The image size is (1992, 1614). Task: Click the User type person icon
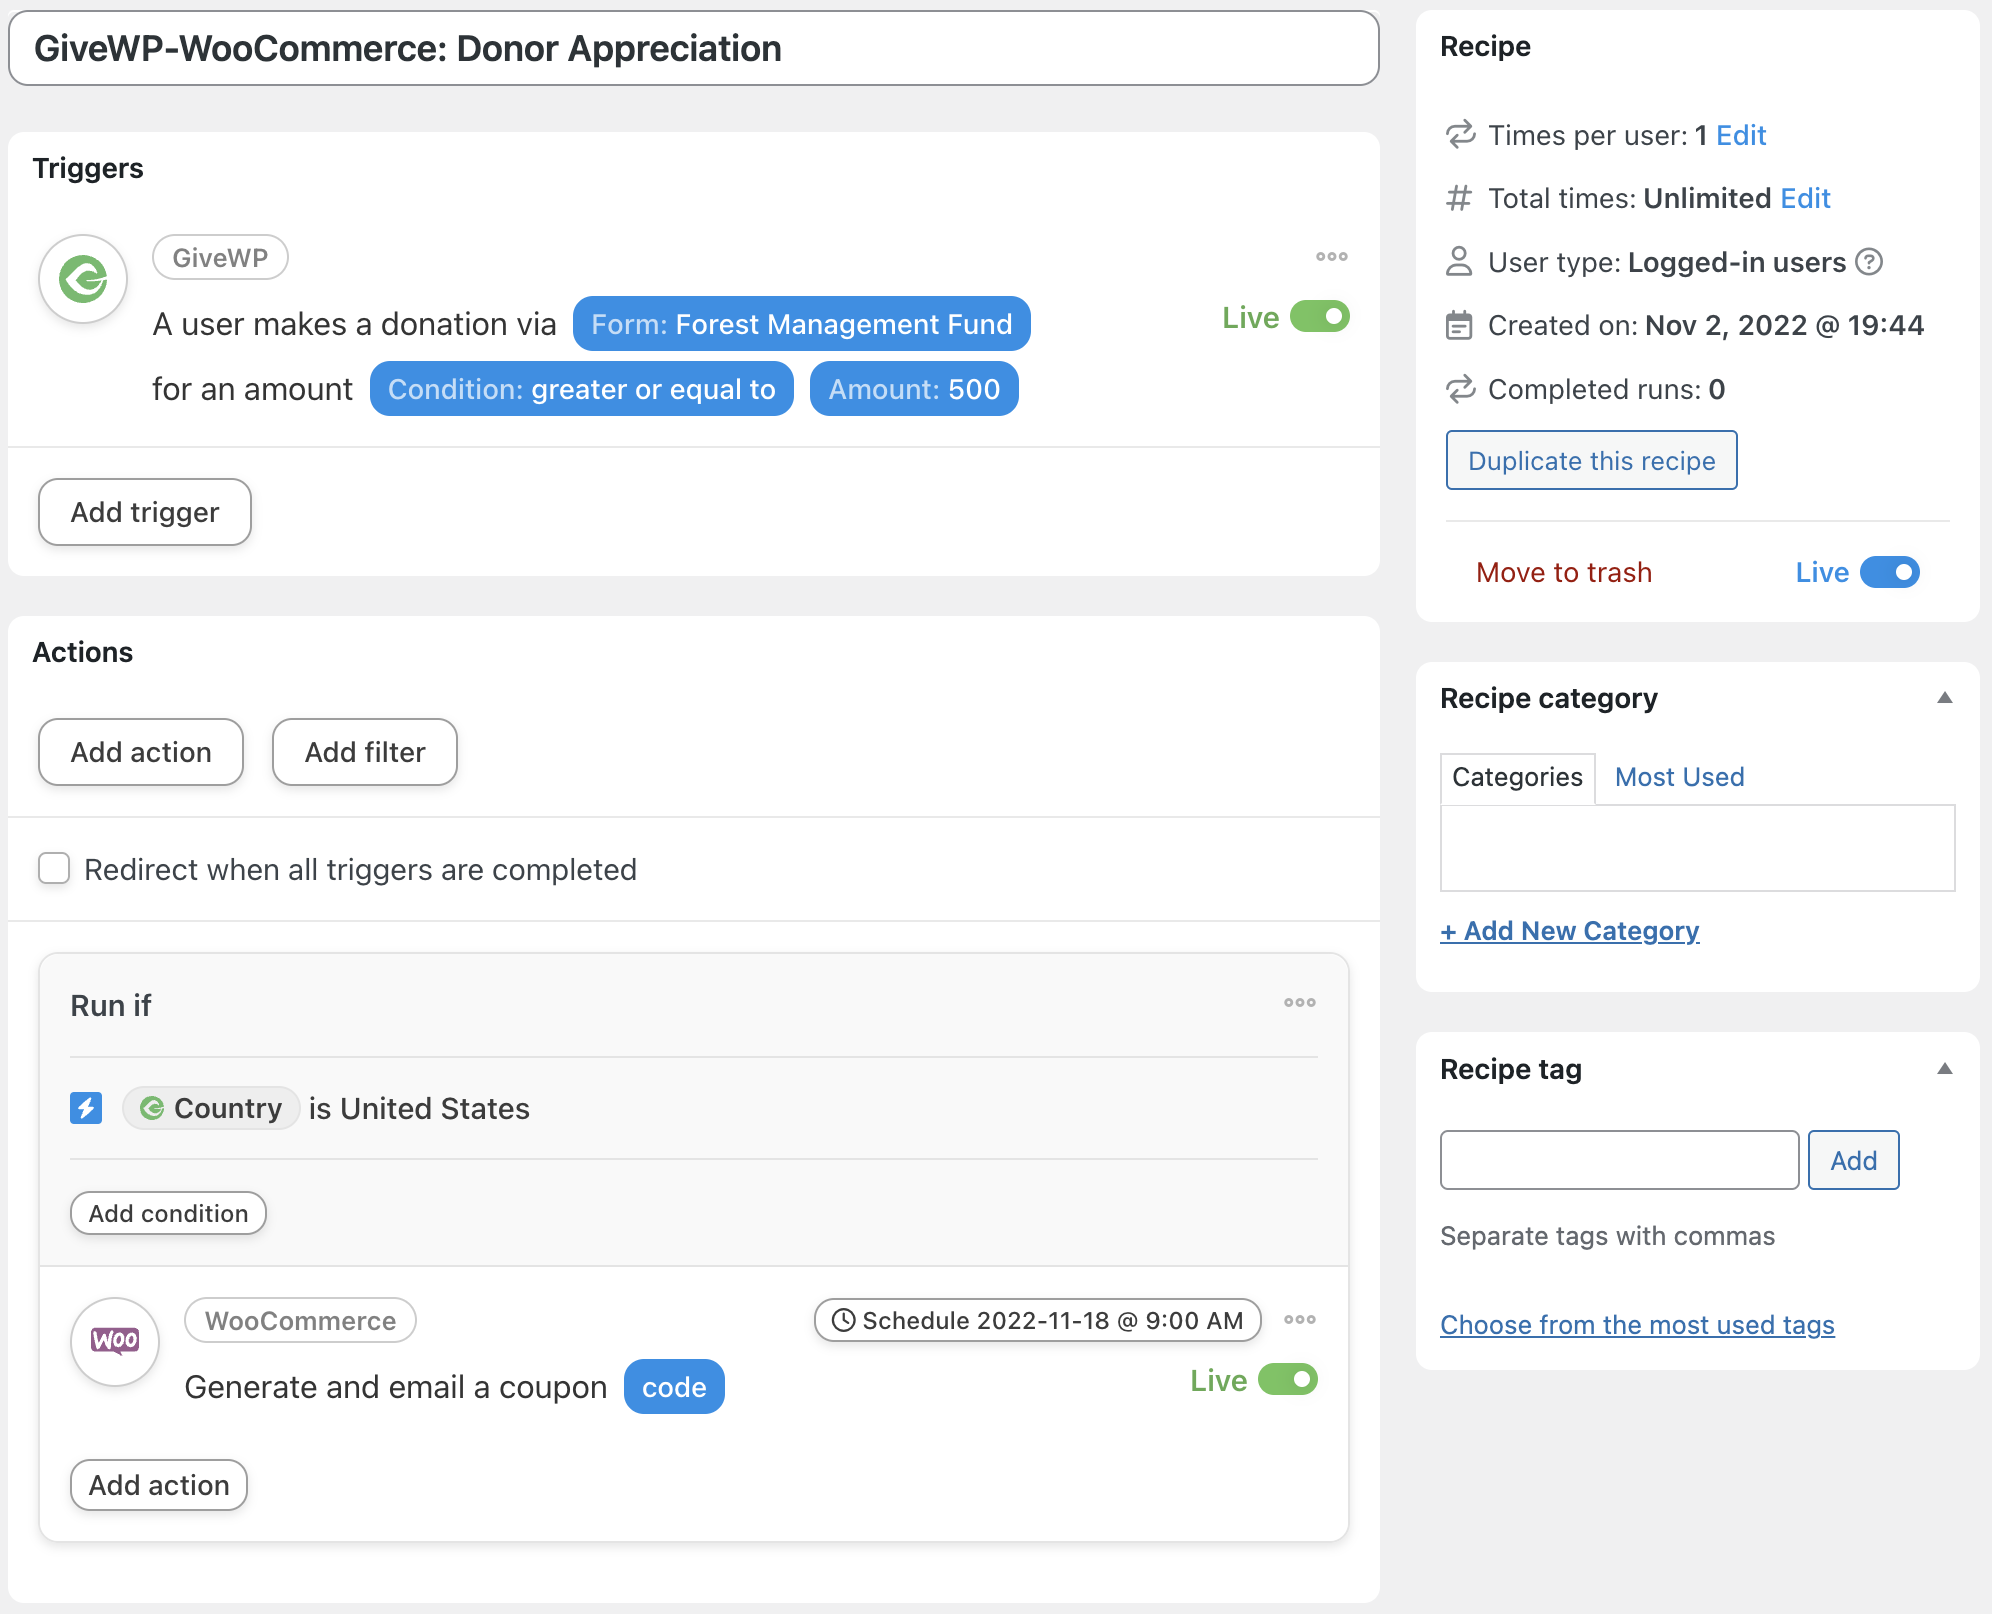tap(1459, 262)
